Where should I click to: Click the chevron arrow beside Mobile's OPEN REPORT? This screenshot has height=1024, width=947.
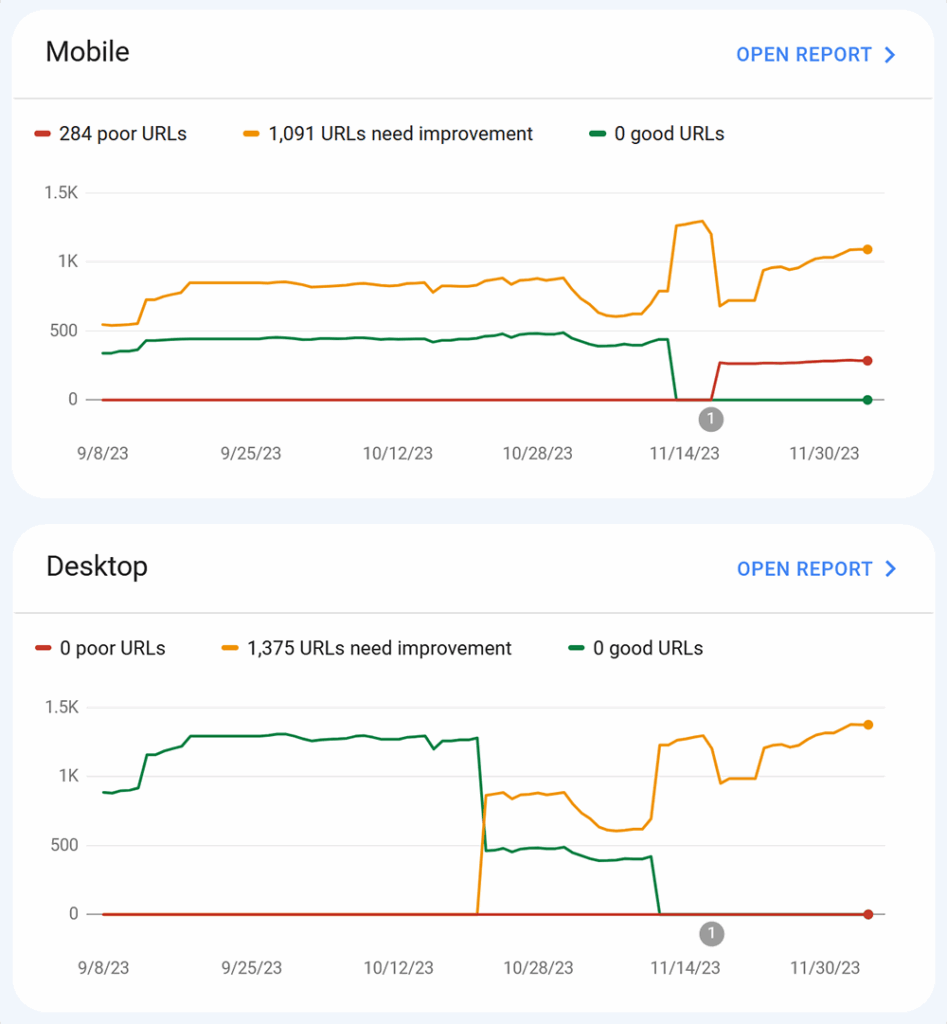coord(890,55)
